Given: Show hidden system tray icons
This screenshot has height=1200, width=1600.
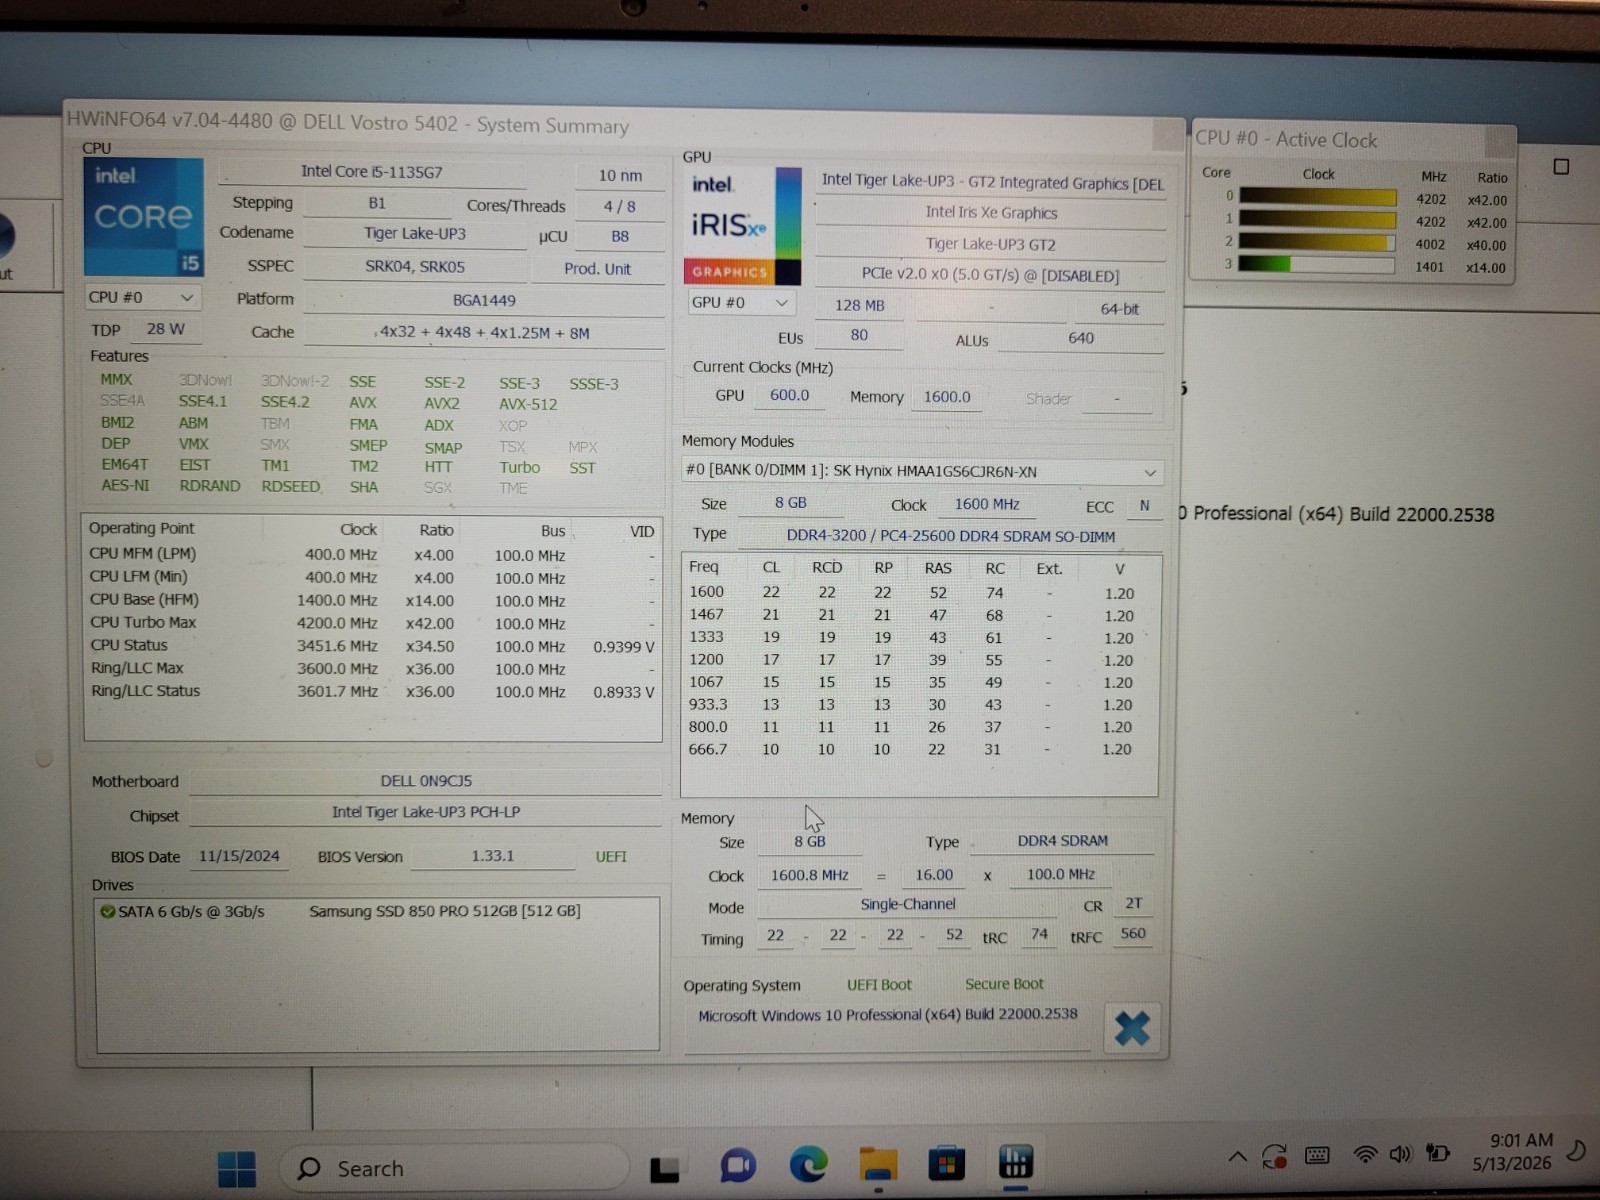Looking at the screenshot, I should [x=1237, y=1157].
